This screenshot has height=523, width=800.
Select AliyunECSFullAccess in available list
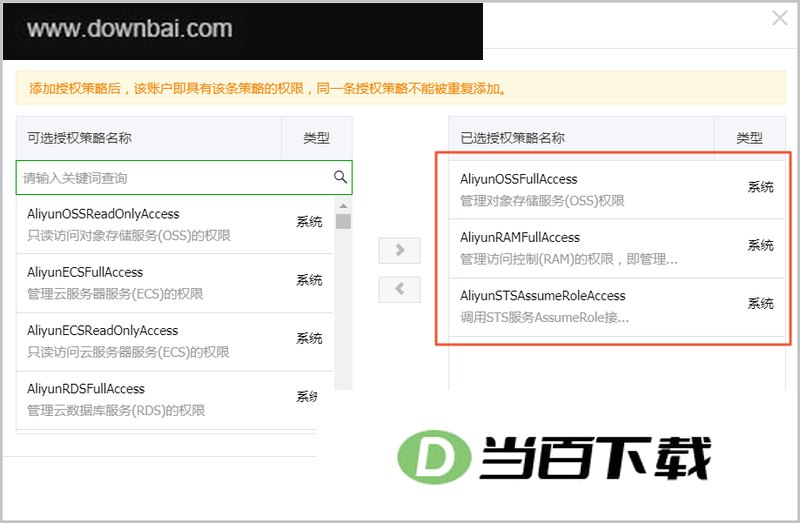tap(175, 283)
